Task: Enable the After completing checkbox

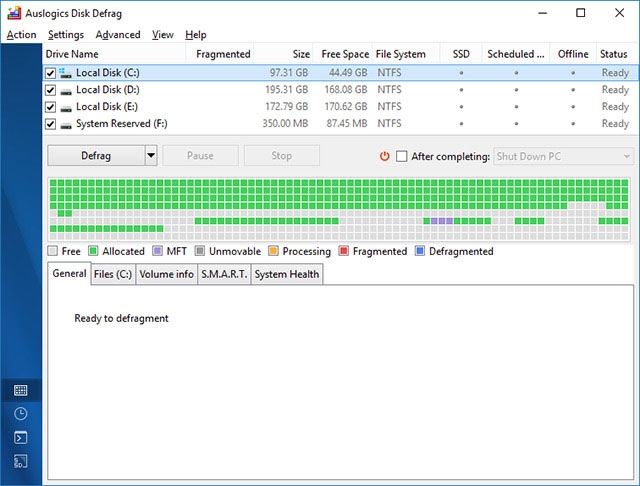Action: (x=402, y=156)
